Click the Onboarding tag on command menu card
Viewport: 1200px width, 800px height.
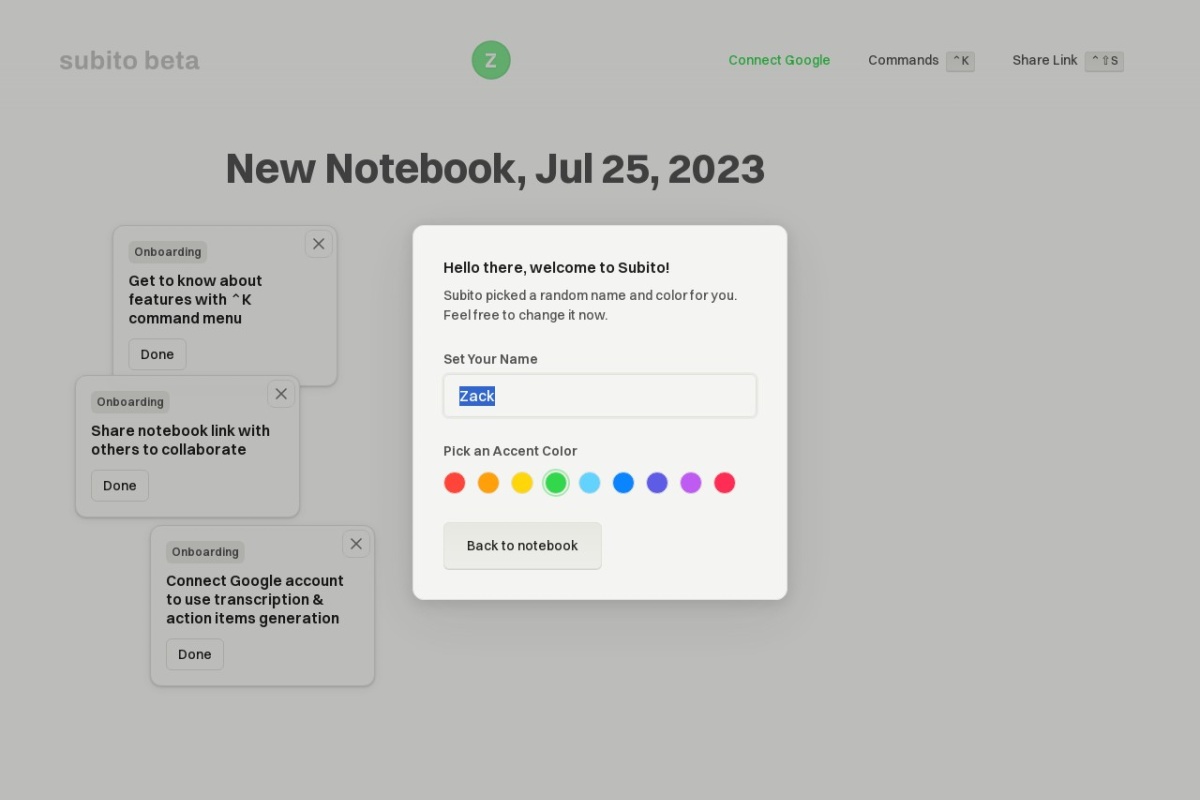point(168,252)
